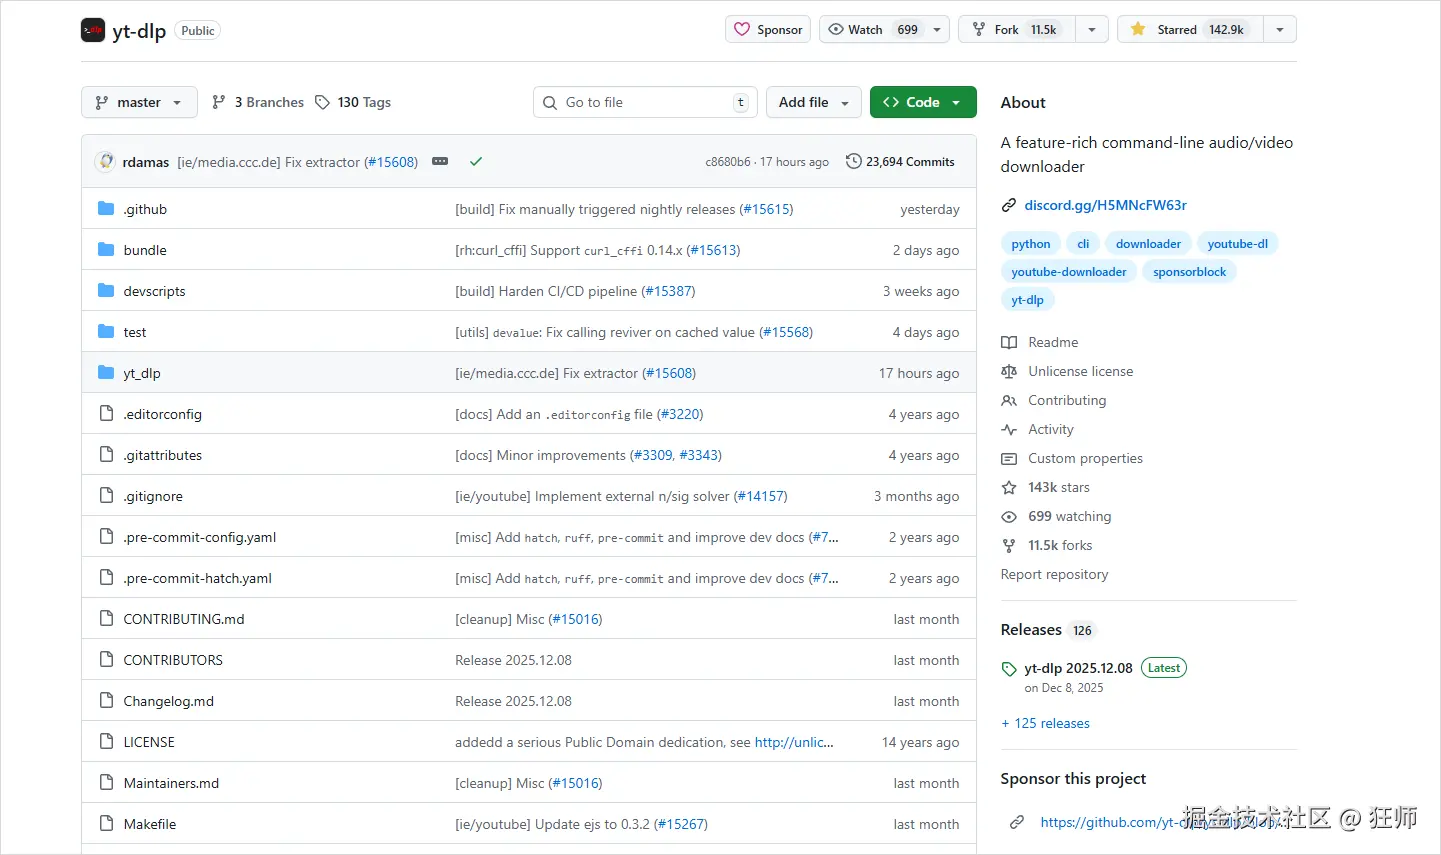Viewport: 1441px width, 855px height.
Task: Open pull request #15615 link
Action: (x=766, y=209)
